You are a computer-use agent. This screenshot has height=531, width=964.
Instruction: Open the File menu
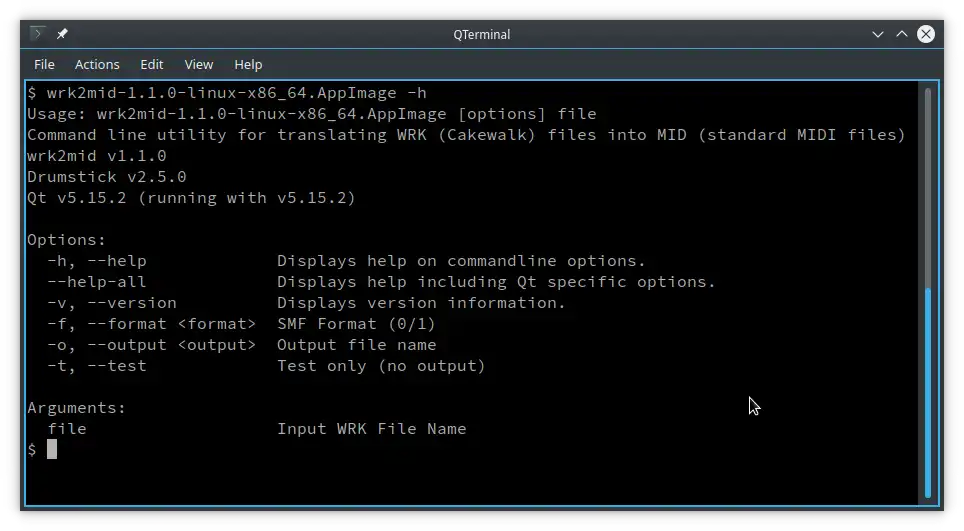tap(44, 64)
